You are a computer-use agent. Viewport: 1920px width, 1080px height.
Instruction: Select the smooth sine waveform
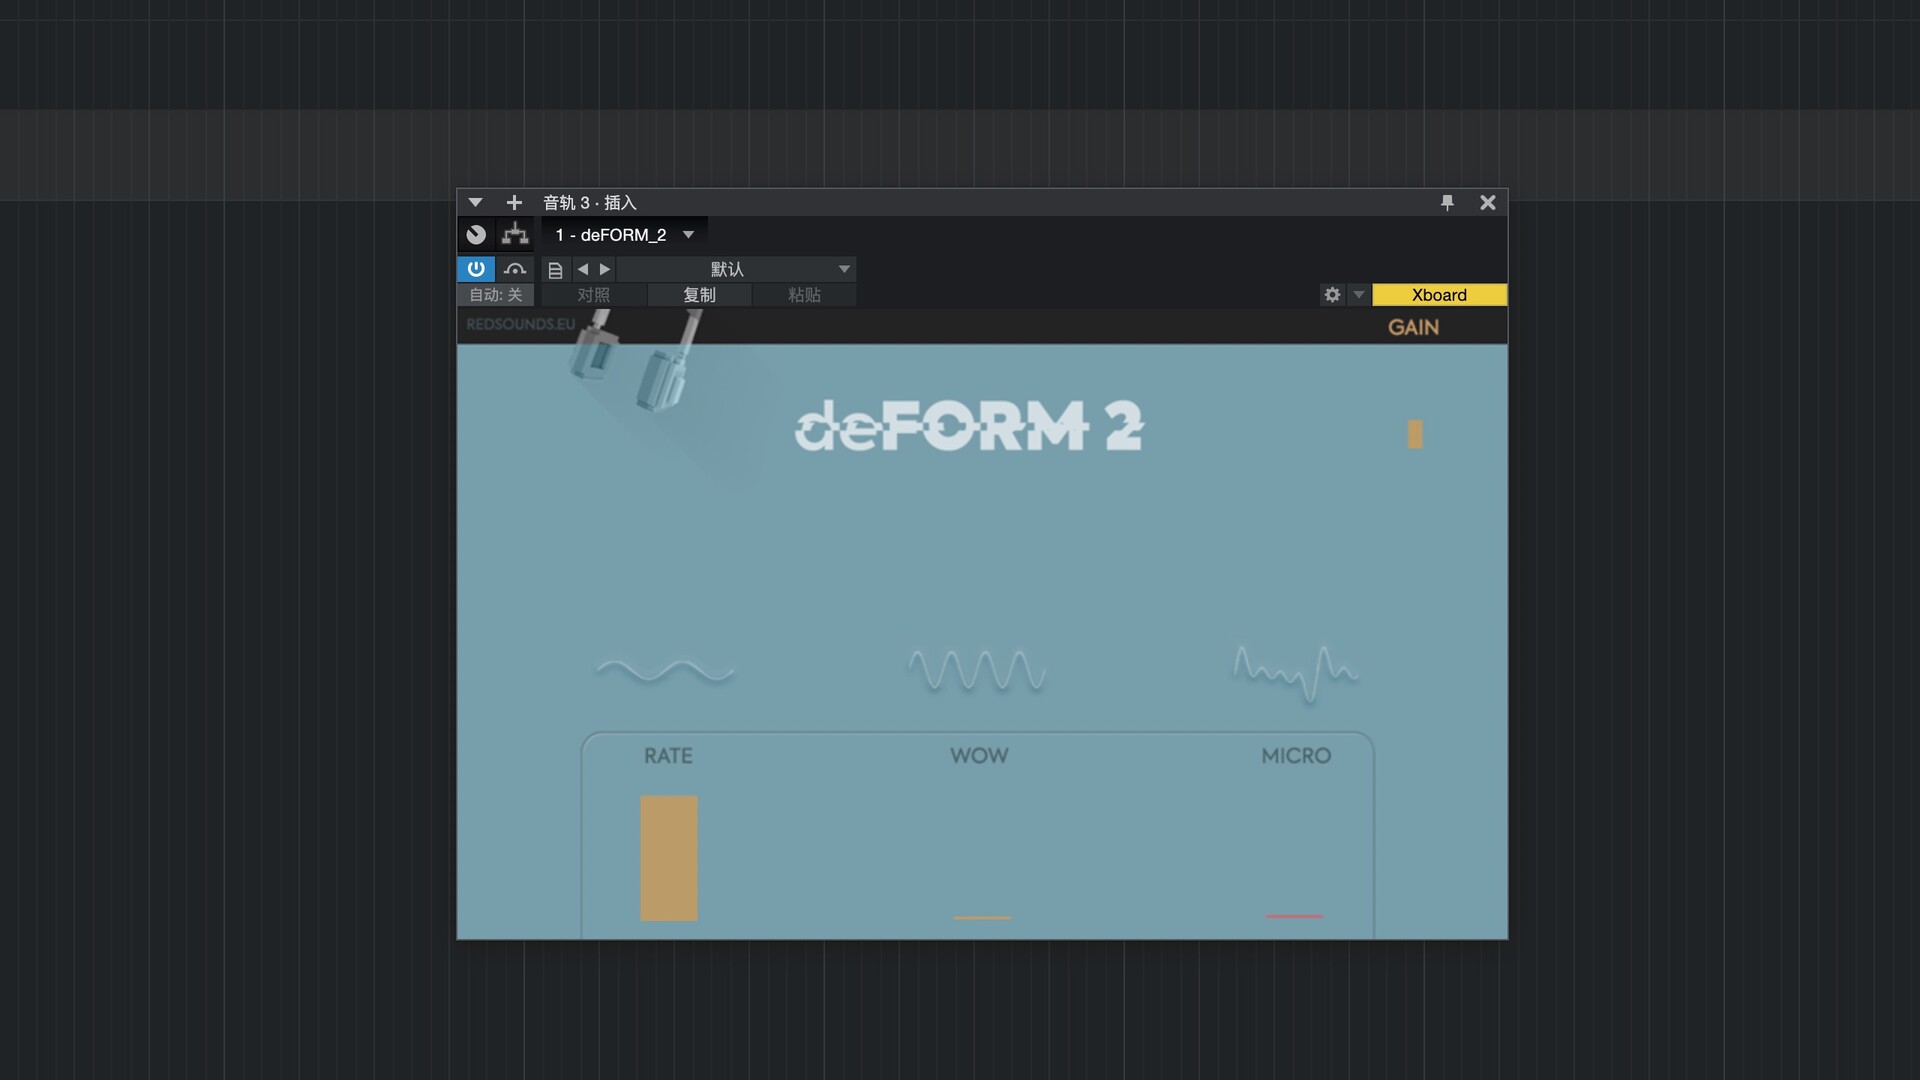coord(665,671)
